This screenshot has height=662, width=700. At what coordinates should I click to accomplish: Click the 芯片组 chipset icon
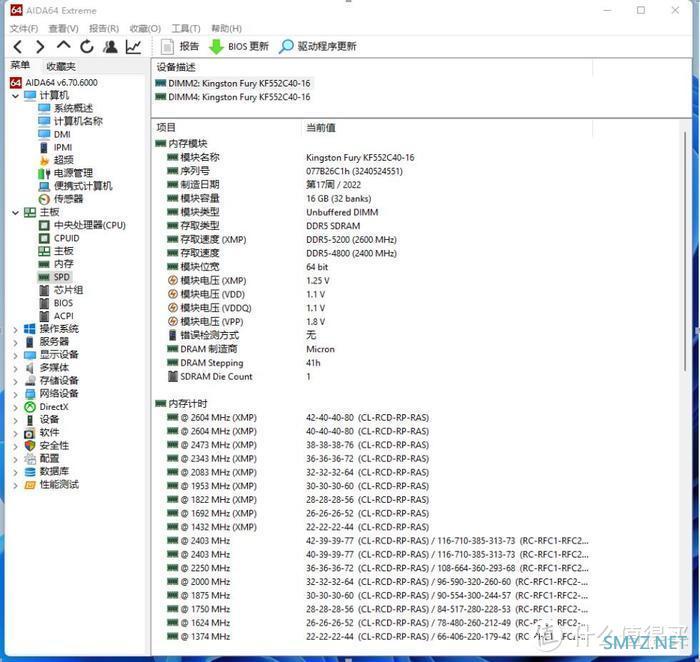[44, 290]
